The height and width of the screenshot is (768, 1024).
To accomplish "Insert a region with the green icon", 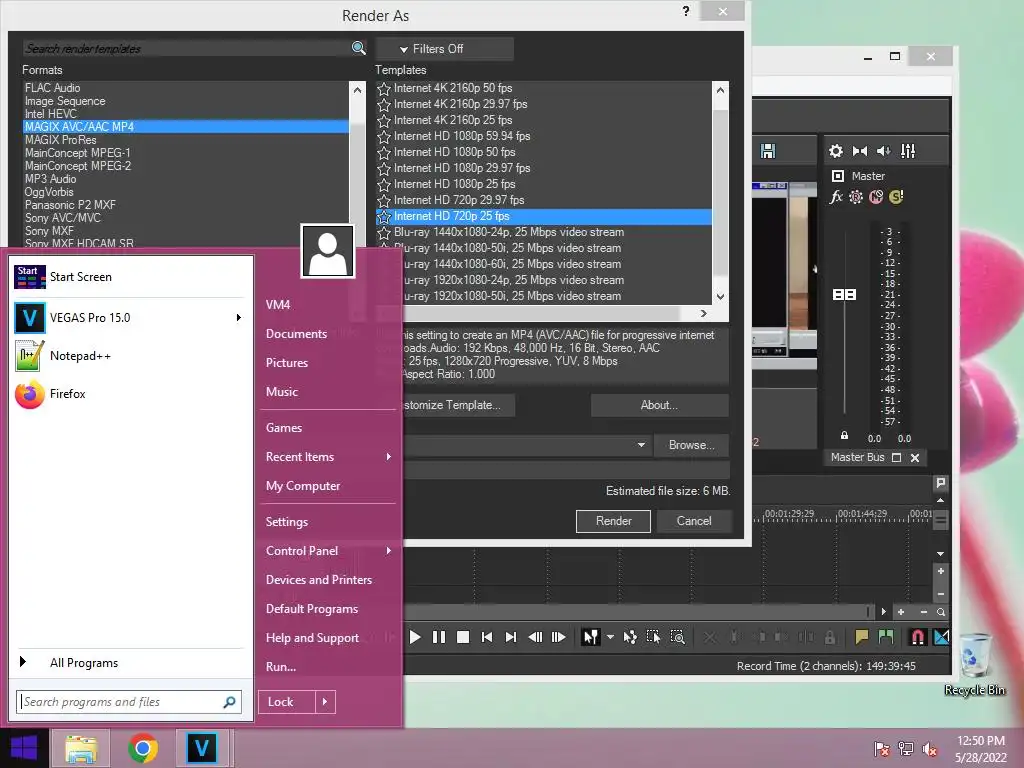I will pyautogui.click(x=886, y=637).
